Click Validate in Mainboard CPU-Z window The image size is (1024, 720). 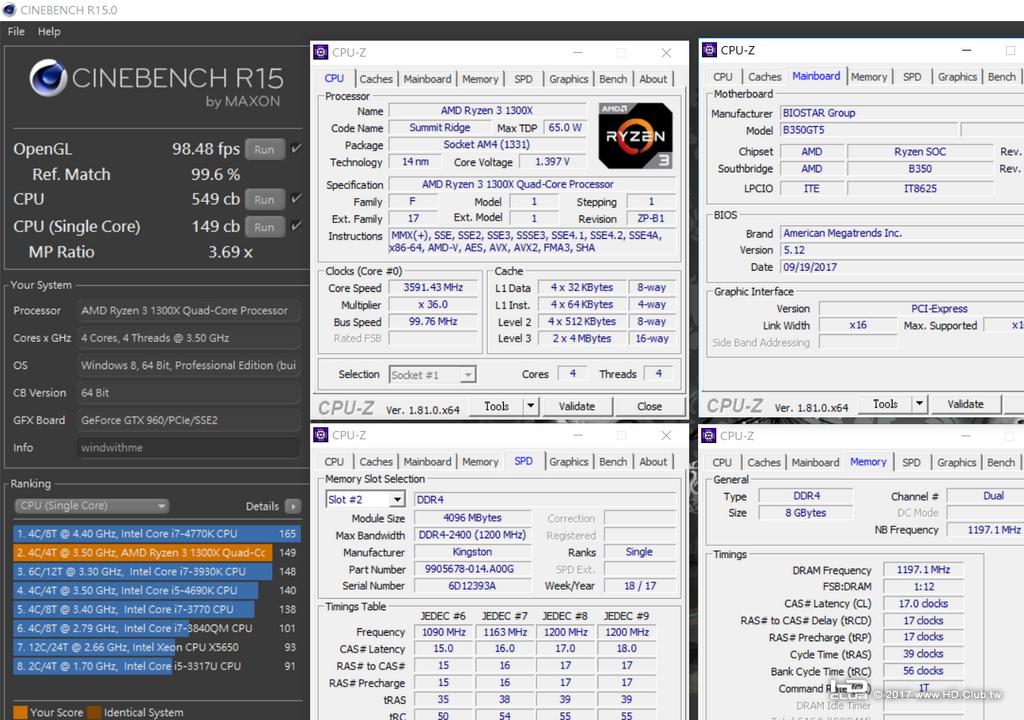pos(965,404)
